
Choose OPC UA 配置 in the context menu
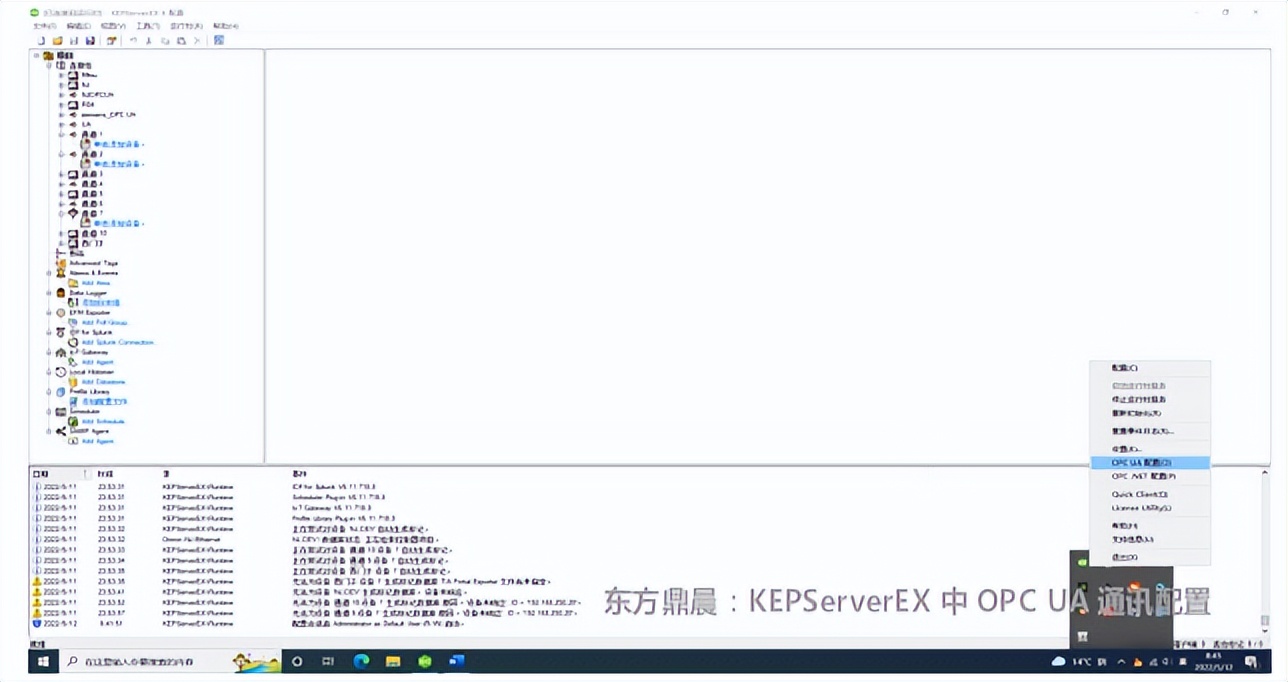pos(1150,463)
